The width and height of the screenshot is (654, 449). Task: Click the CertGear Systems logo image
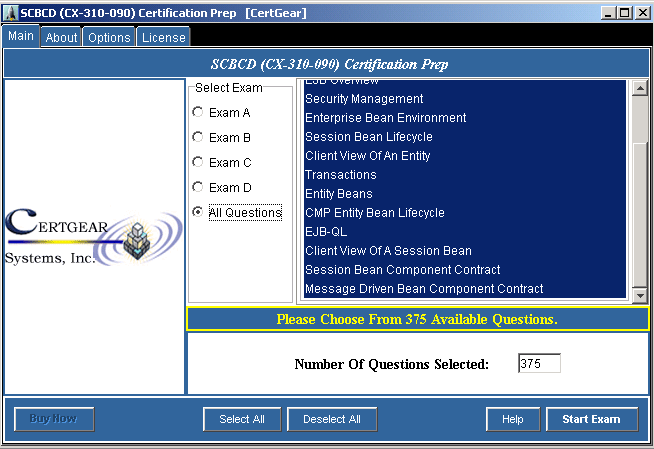(94, 237)
